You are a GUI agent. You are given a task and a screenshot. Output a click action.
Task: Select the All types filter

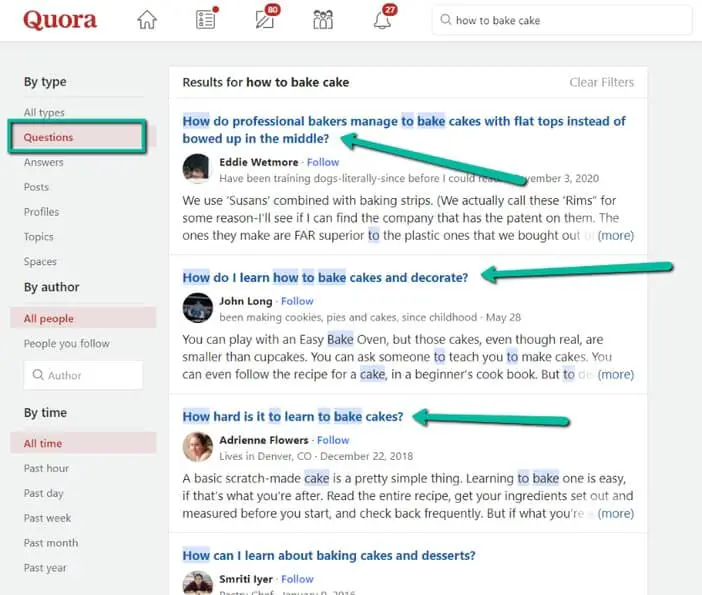[44, 112]
